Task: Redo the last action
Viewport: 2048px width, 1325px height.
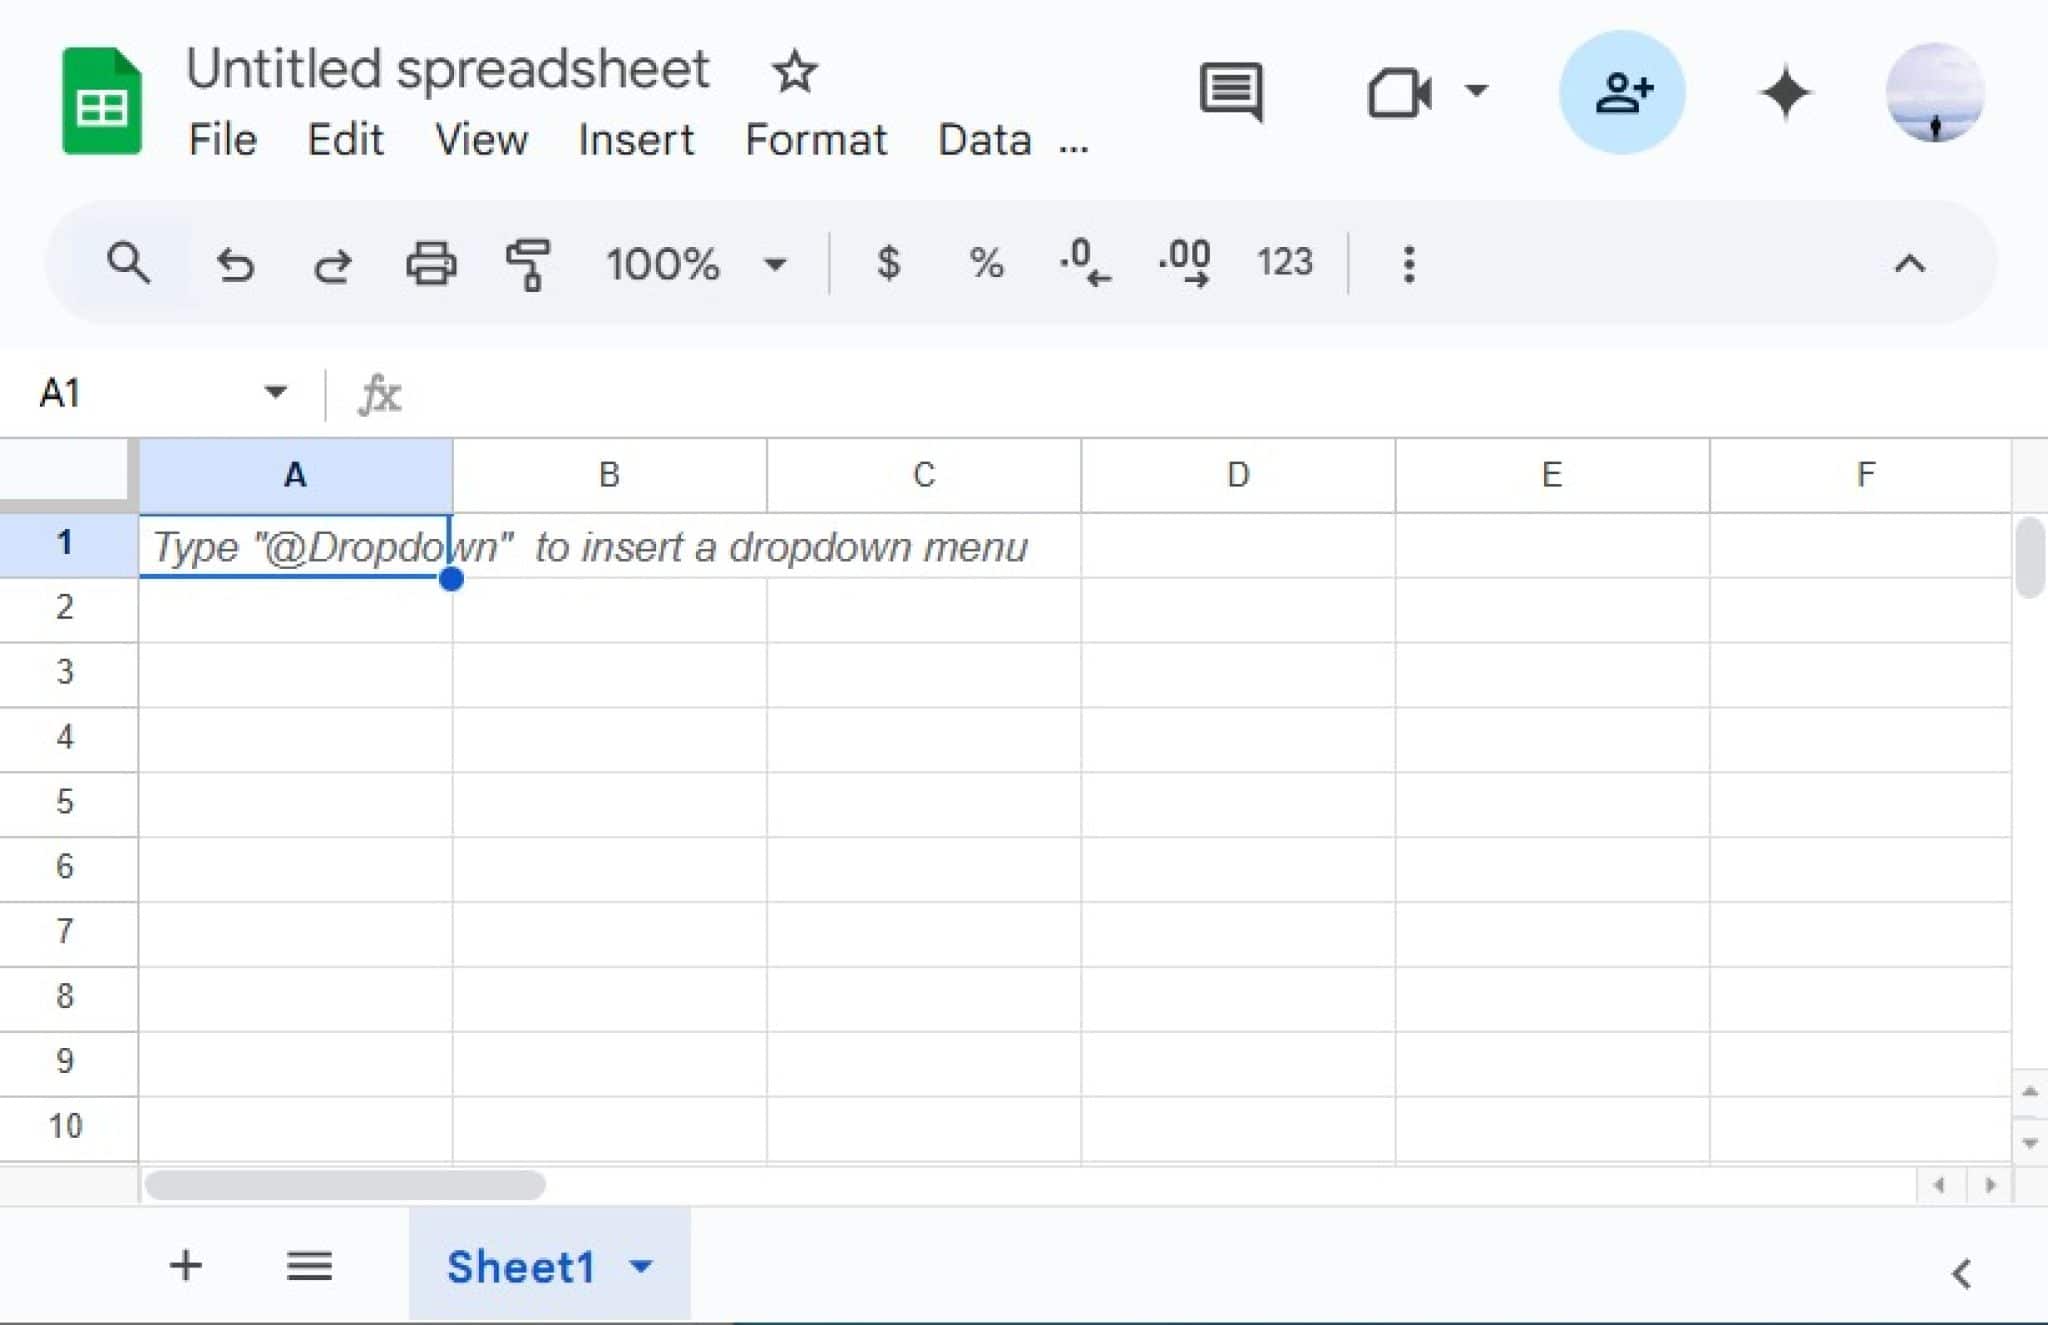Action: [x=333, y=264]
